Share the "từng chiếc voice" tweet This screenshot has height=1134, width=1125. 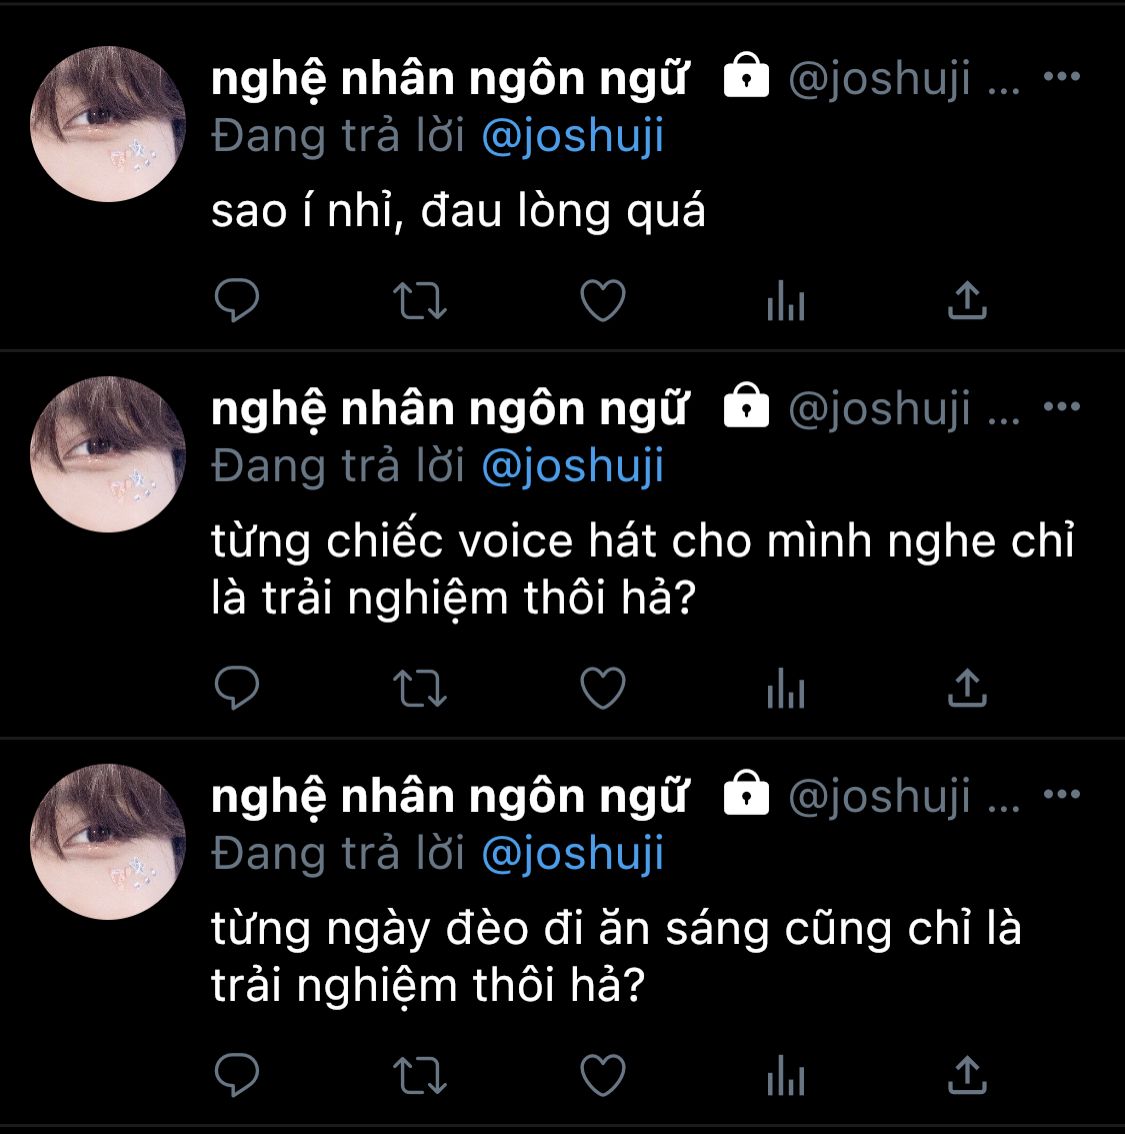[x=967, y=688]
